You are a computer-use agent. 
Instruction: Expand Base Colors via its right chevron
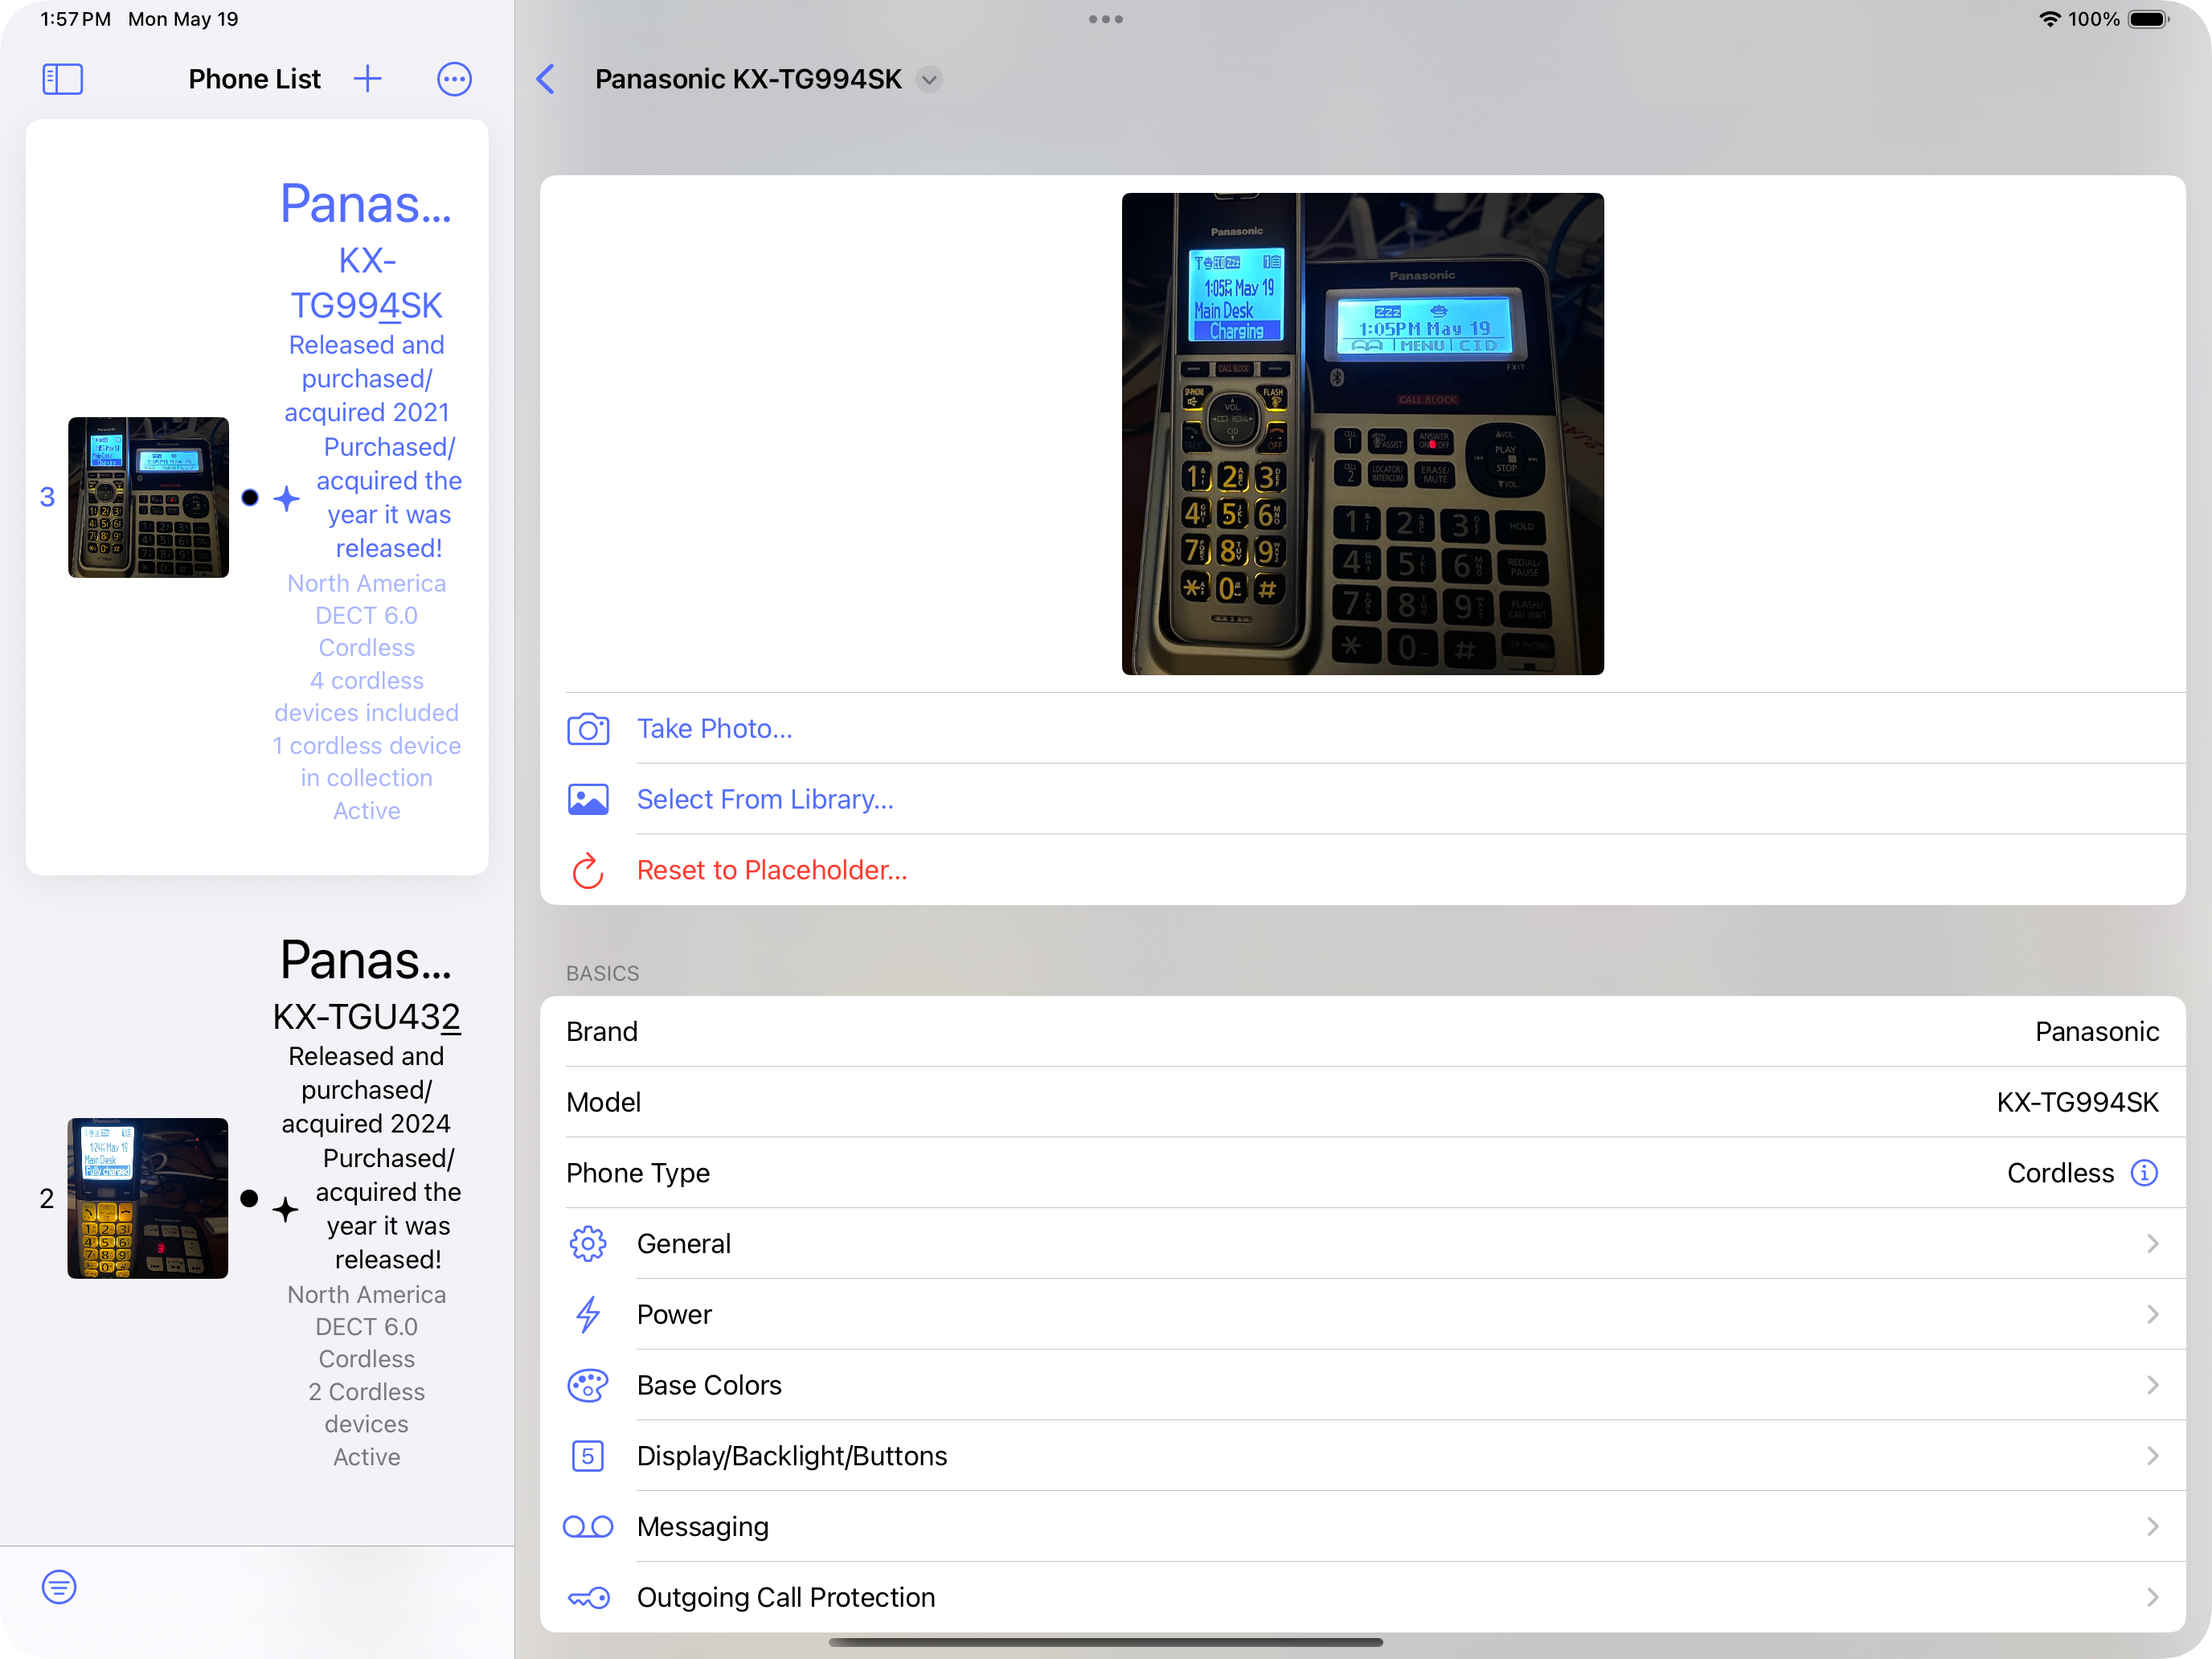click(x=2153, y=1385)
